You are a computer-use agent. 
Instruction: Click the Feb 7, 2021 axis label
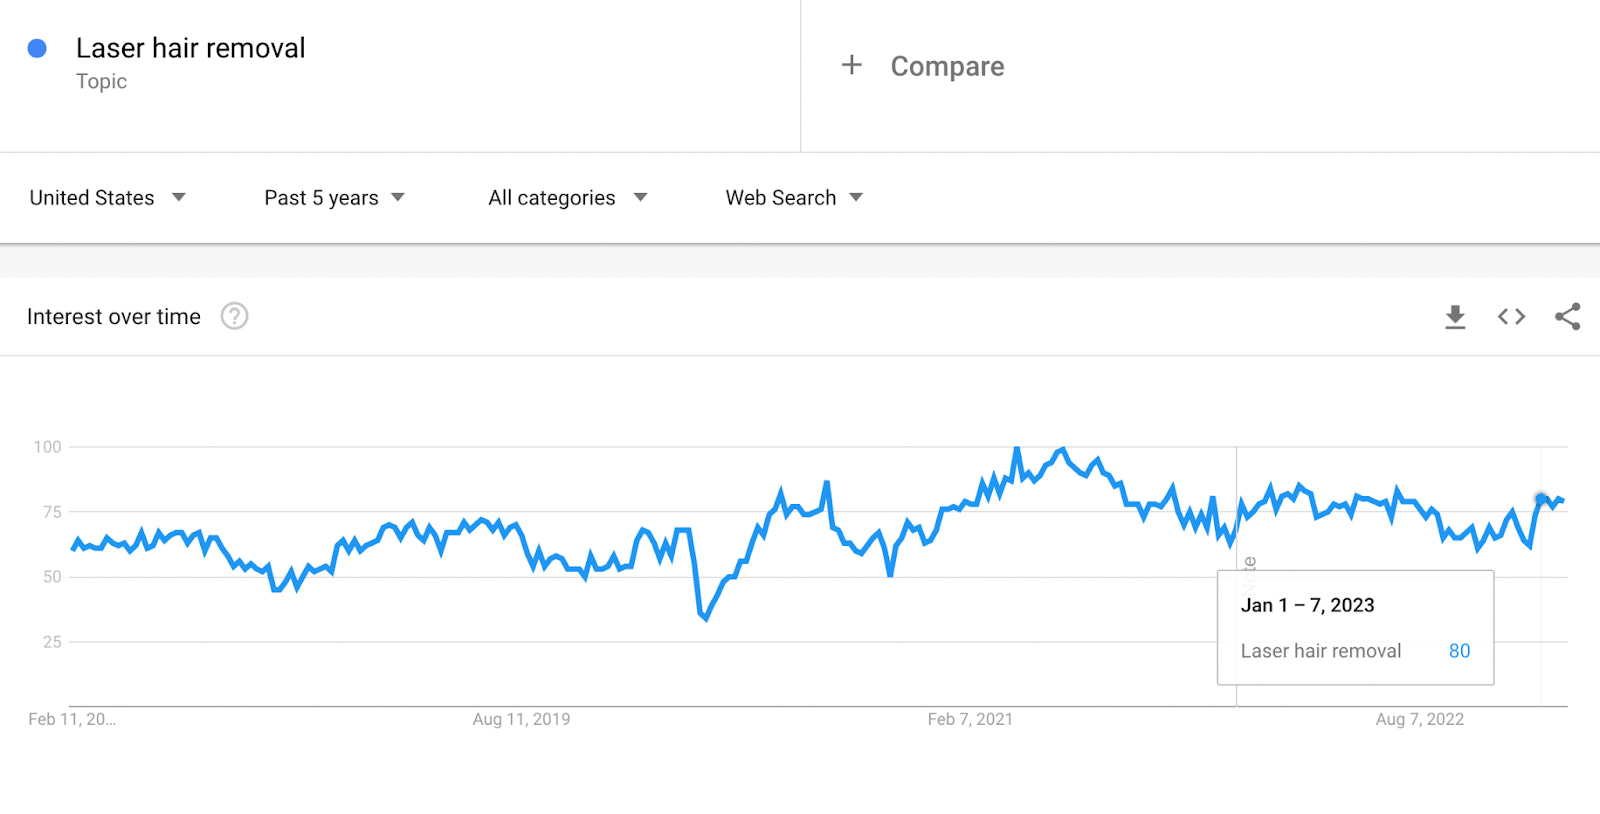tap(969, 718)
